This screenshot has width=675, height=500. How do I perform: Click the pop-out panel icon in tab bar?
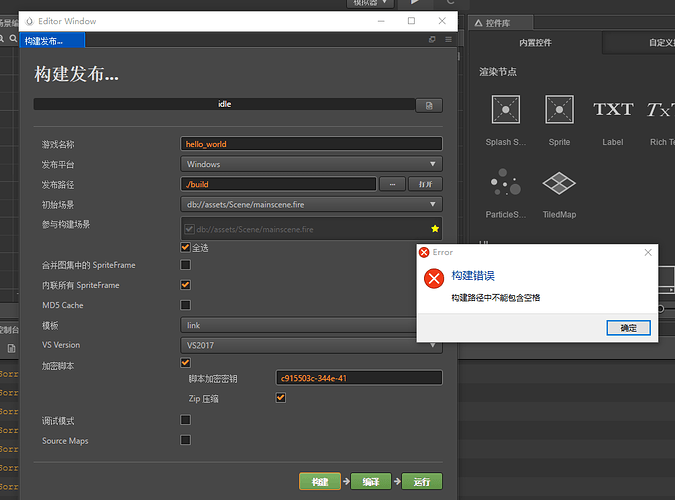[x=432, y=40]
